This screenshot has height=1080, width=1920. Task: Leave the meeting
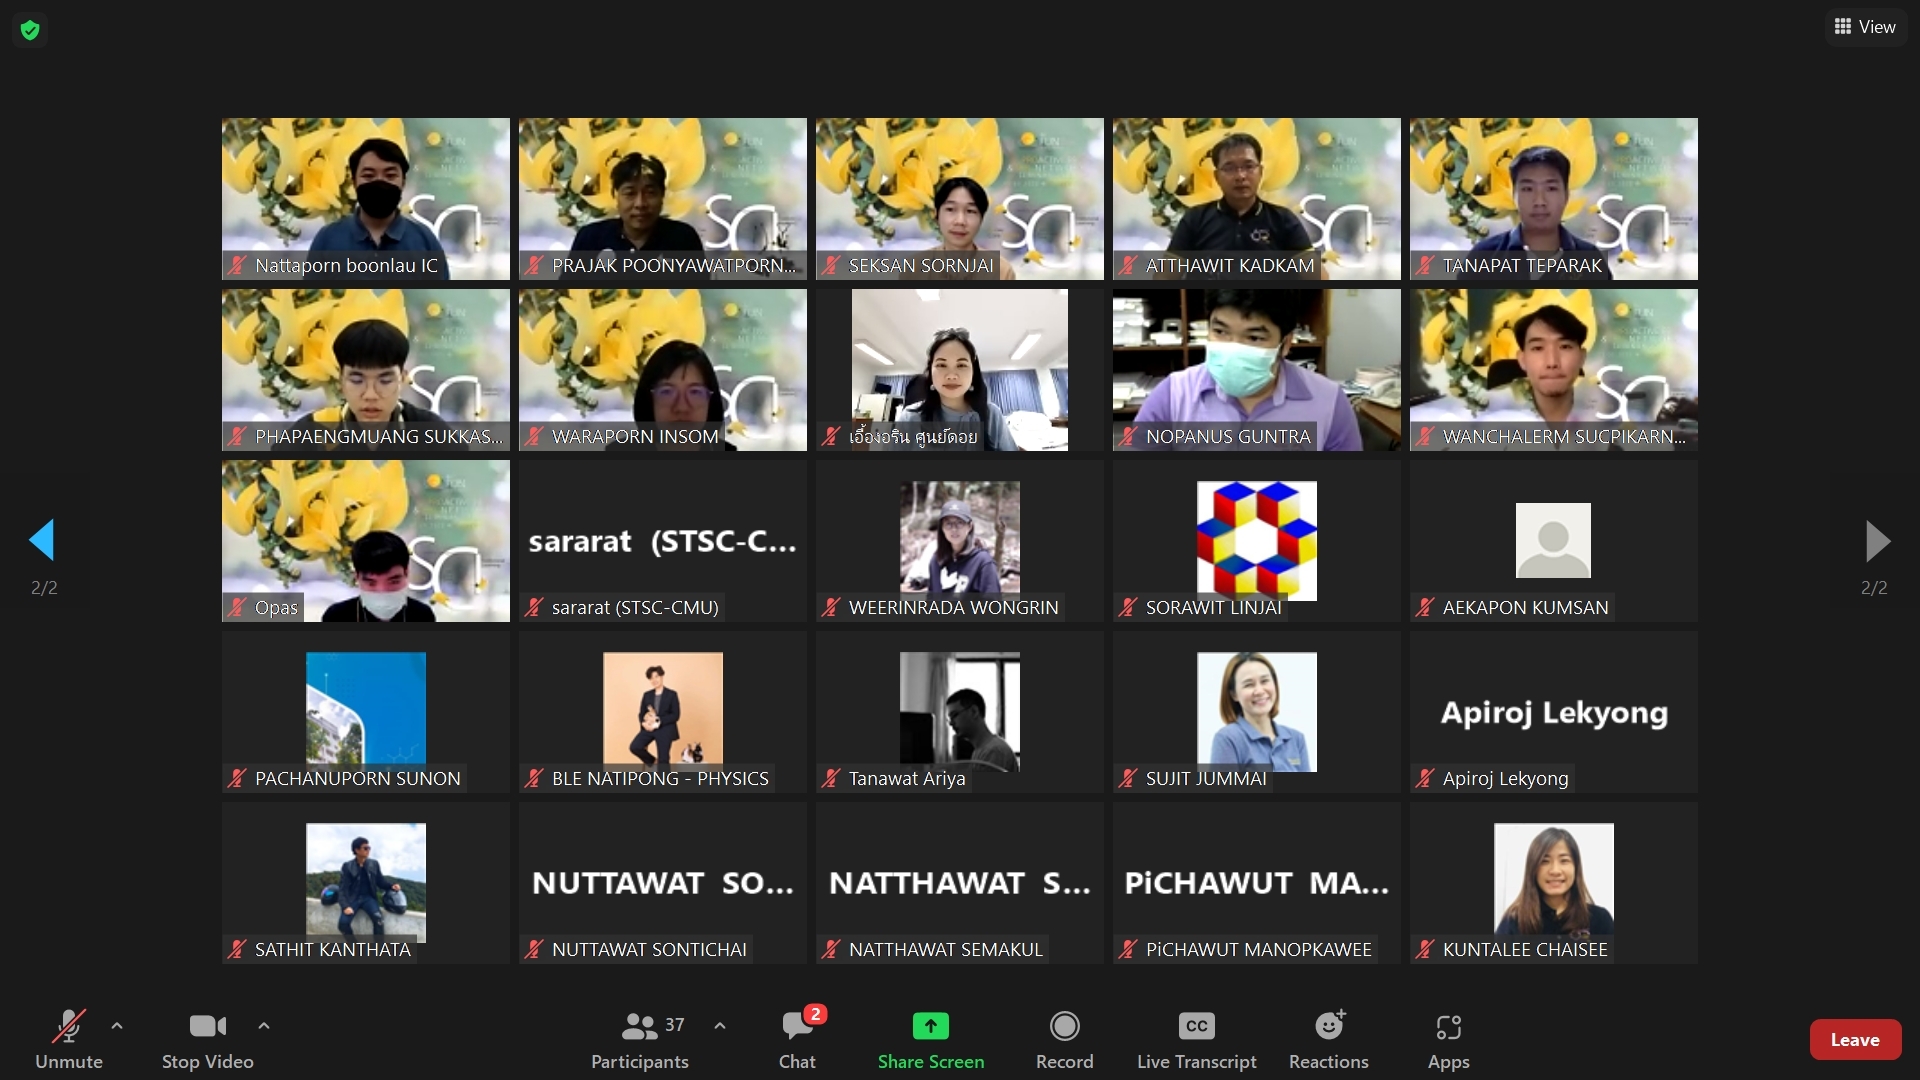point(1854,1040)
